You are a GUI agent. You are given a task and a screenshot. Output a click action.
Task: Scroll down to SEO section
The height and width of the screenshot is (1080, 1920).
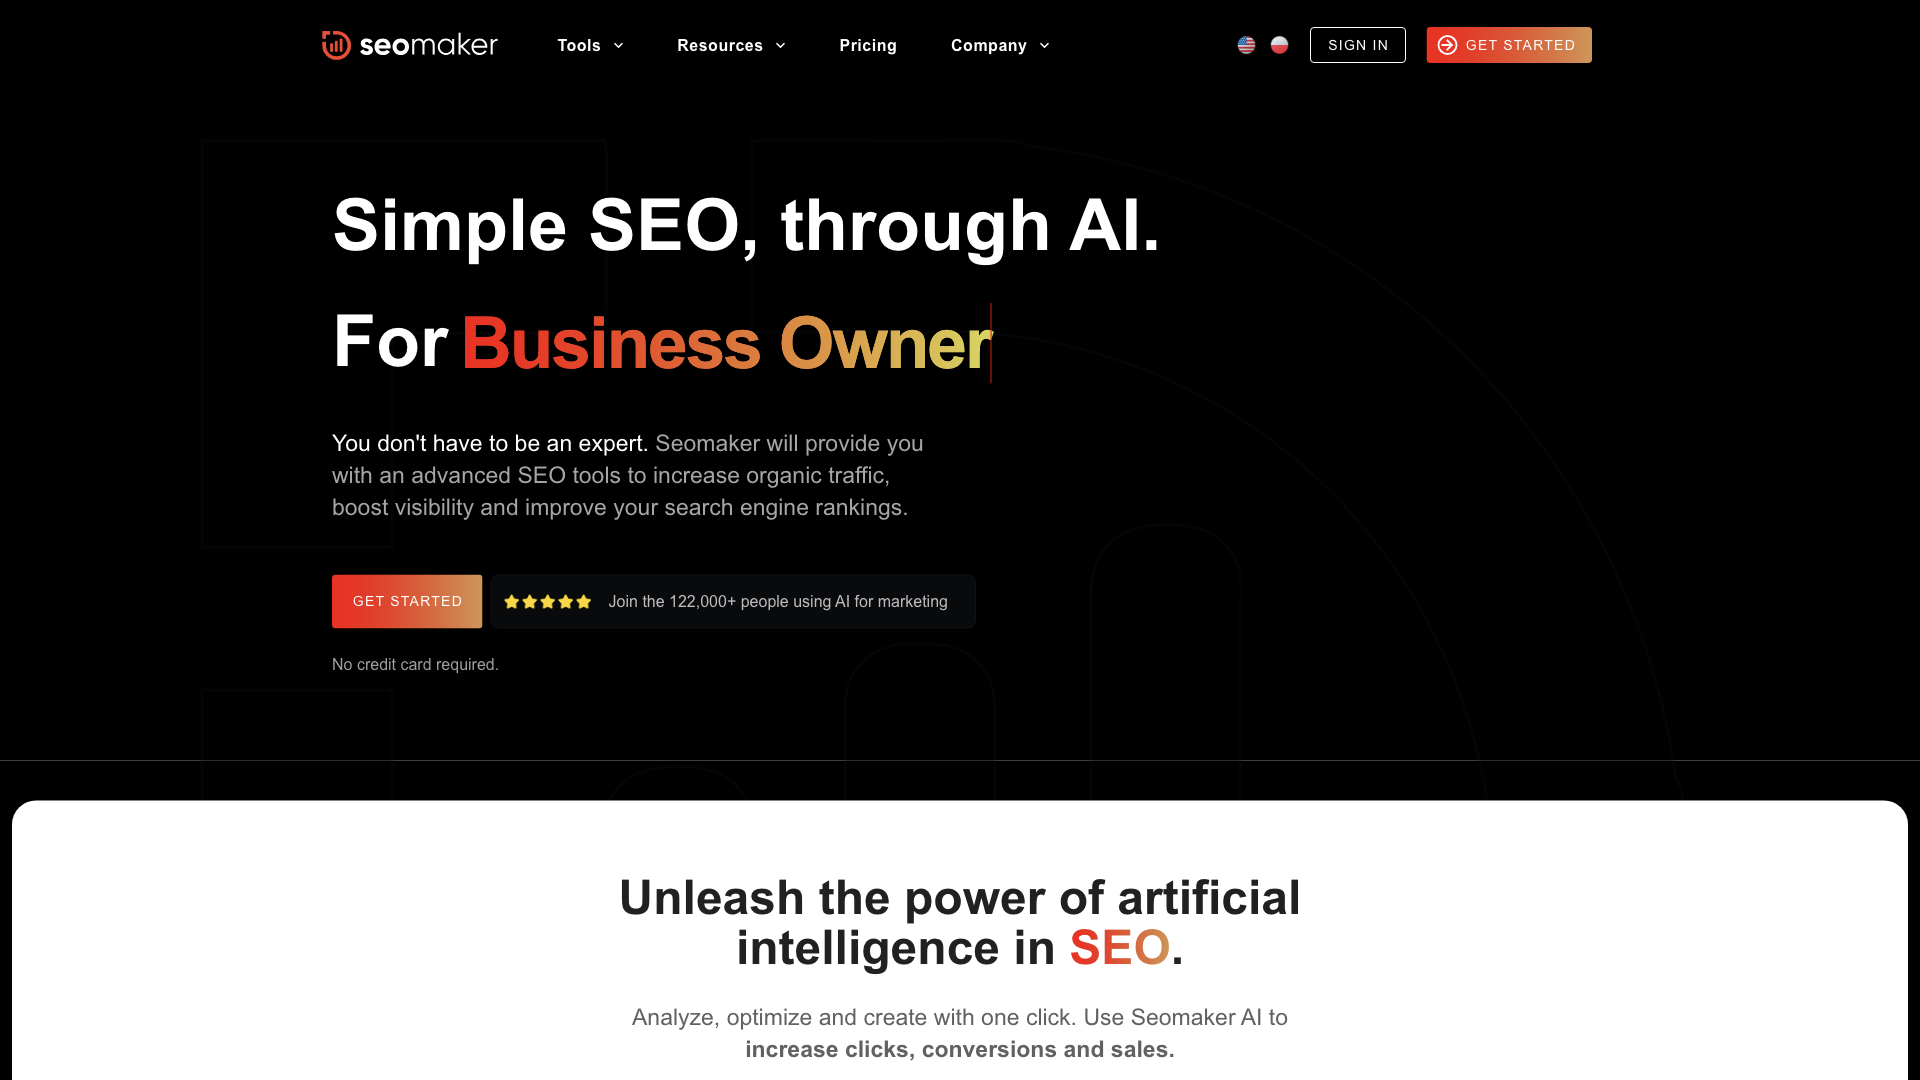pyautogui.click(x=1118, y=947)
